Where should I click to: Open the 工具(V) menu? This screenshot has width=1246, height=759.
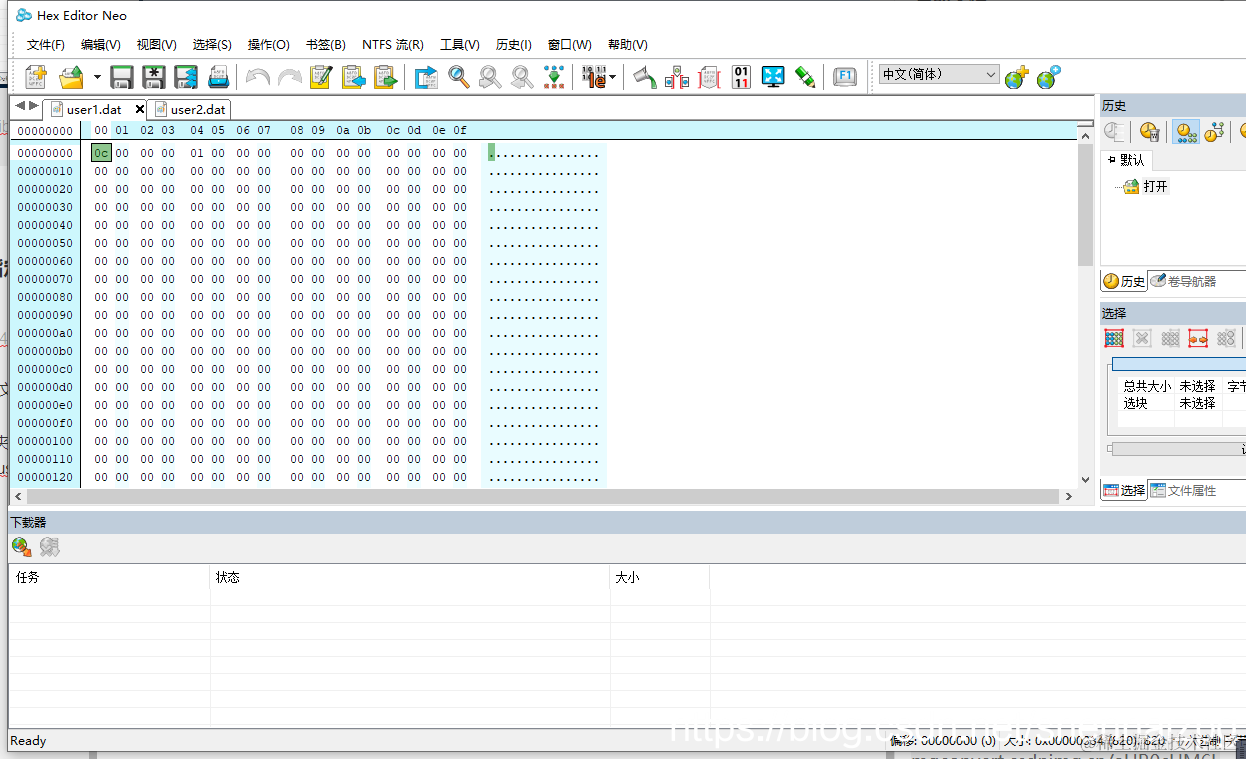(460, 45)
